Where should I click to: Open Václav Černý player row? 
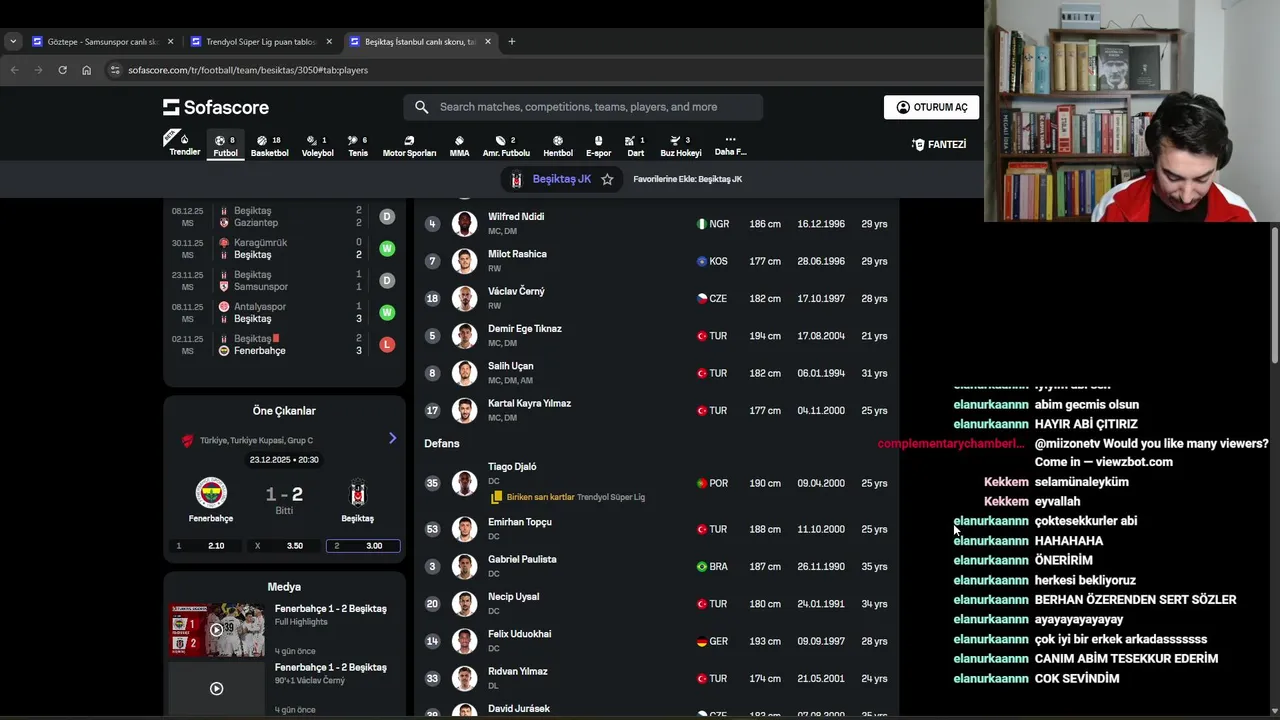pyautogui.click(x=656, y=298)
